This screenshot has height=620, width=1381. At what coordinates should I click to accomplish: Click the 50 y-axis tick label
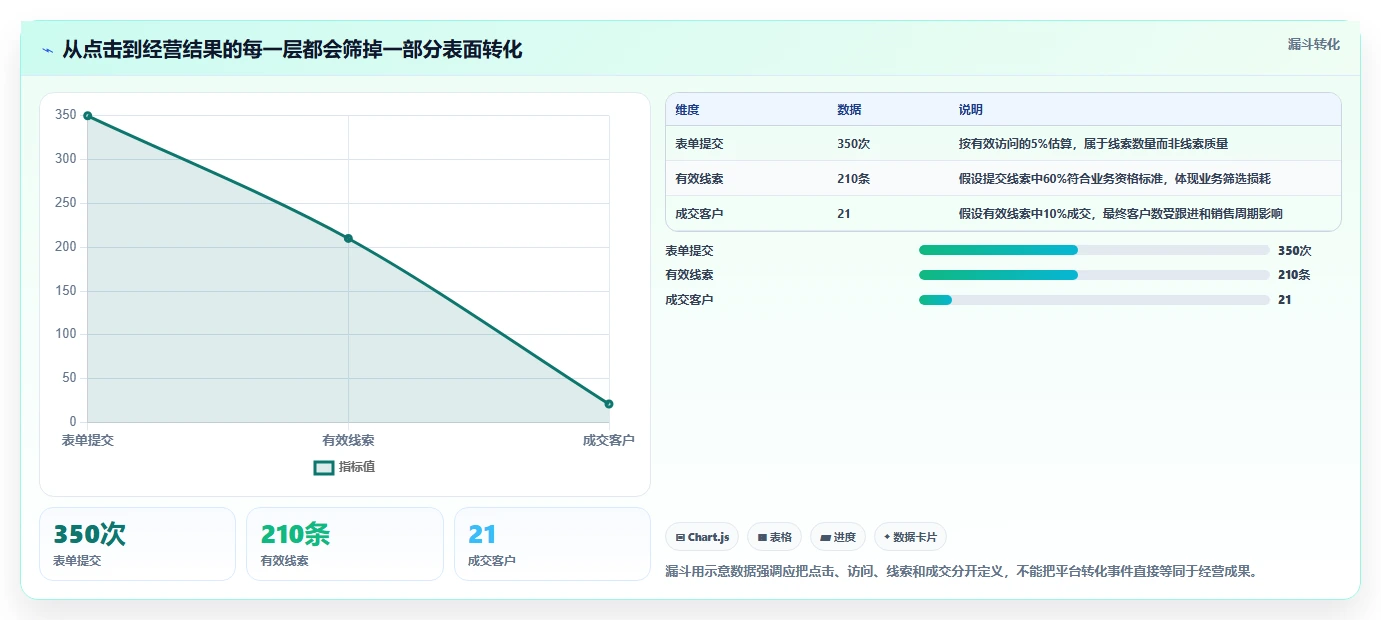(69, 378)
